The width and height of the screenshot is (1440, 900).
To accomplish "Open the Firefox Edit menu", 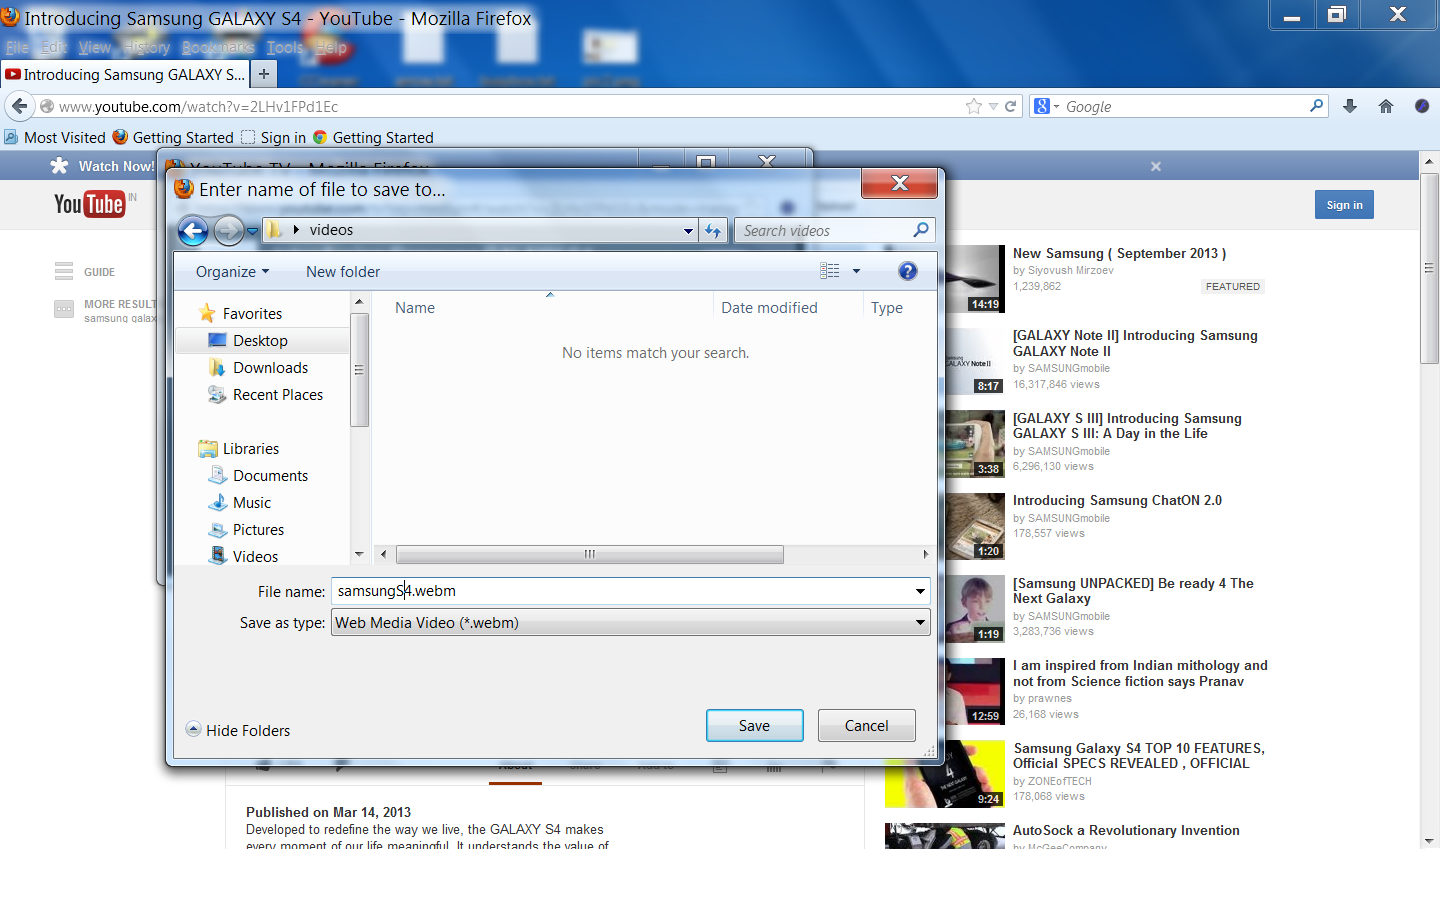I will 54,47.
